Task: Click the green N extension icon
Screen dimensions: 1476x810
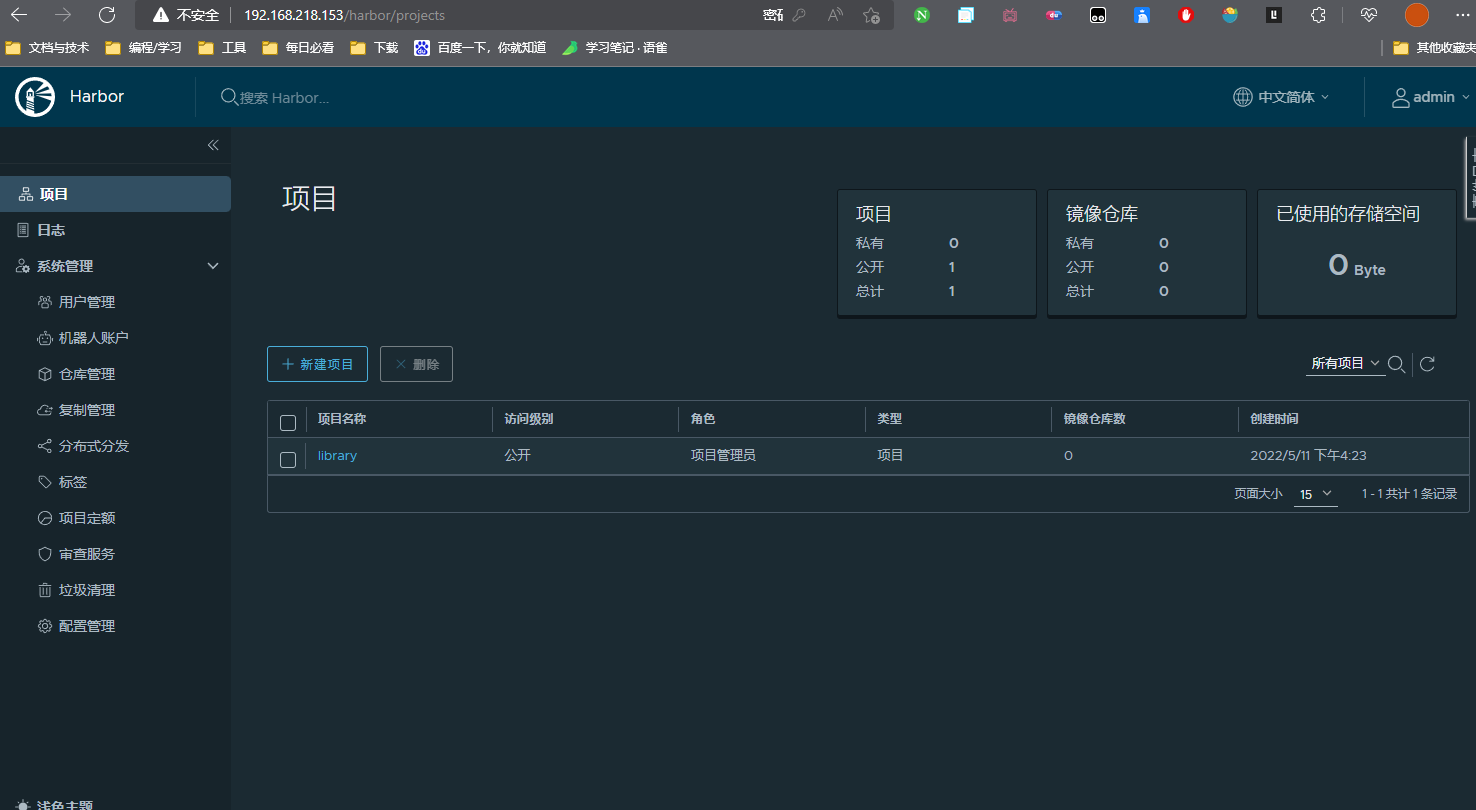Action: (x=922, y=15)
